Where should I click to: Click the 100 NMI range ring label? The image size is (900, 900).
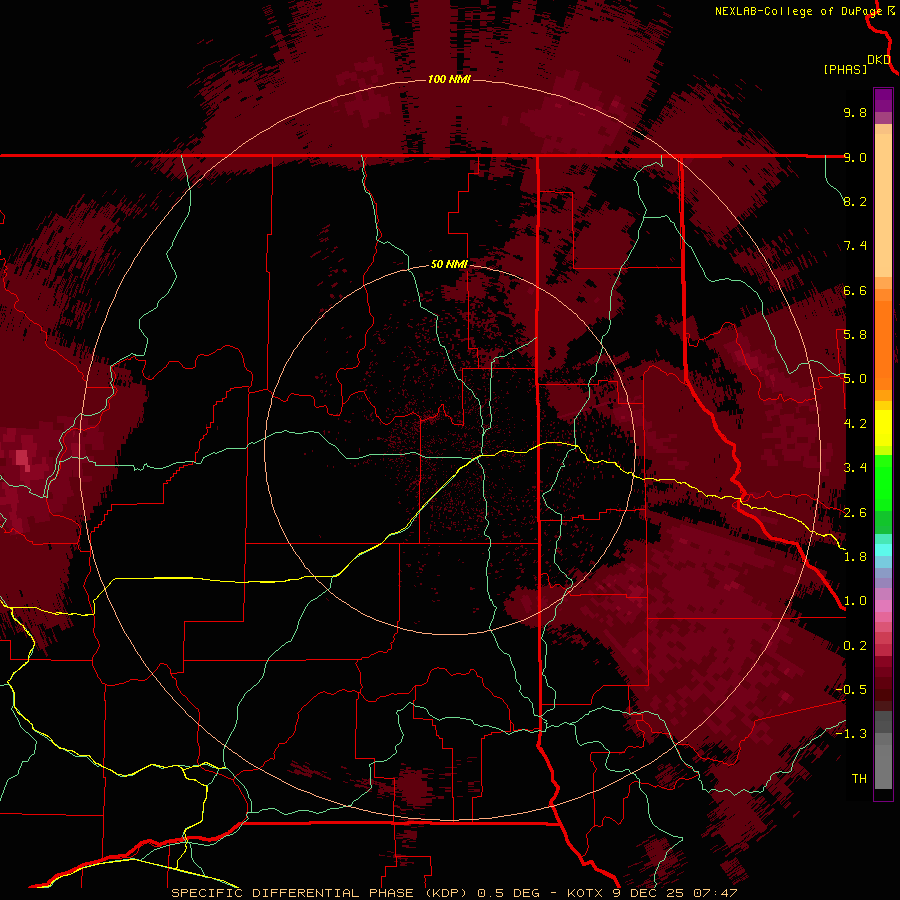pyautogui.click(x=449, y=79)
